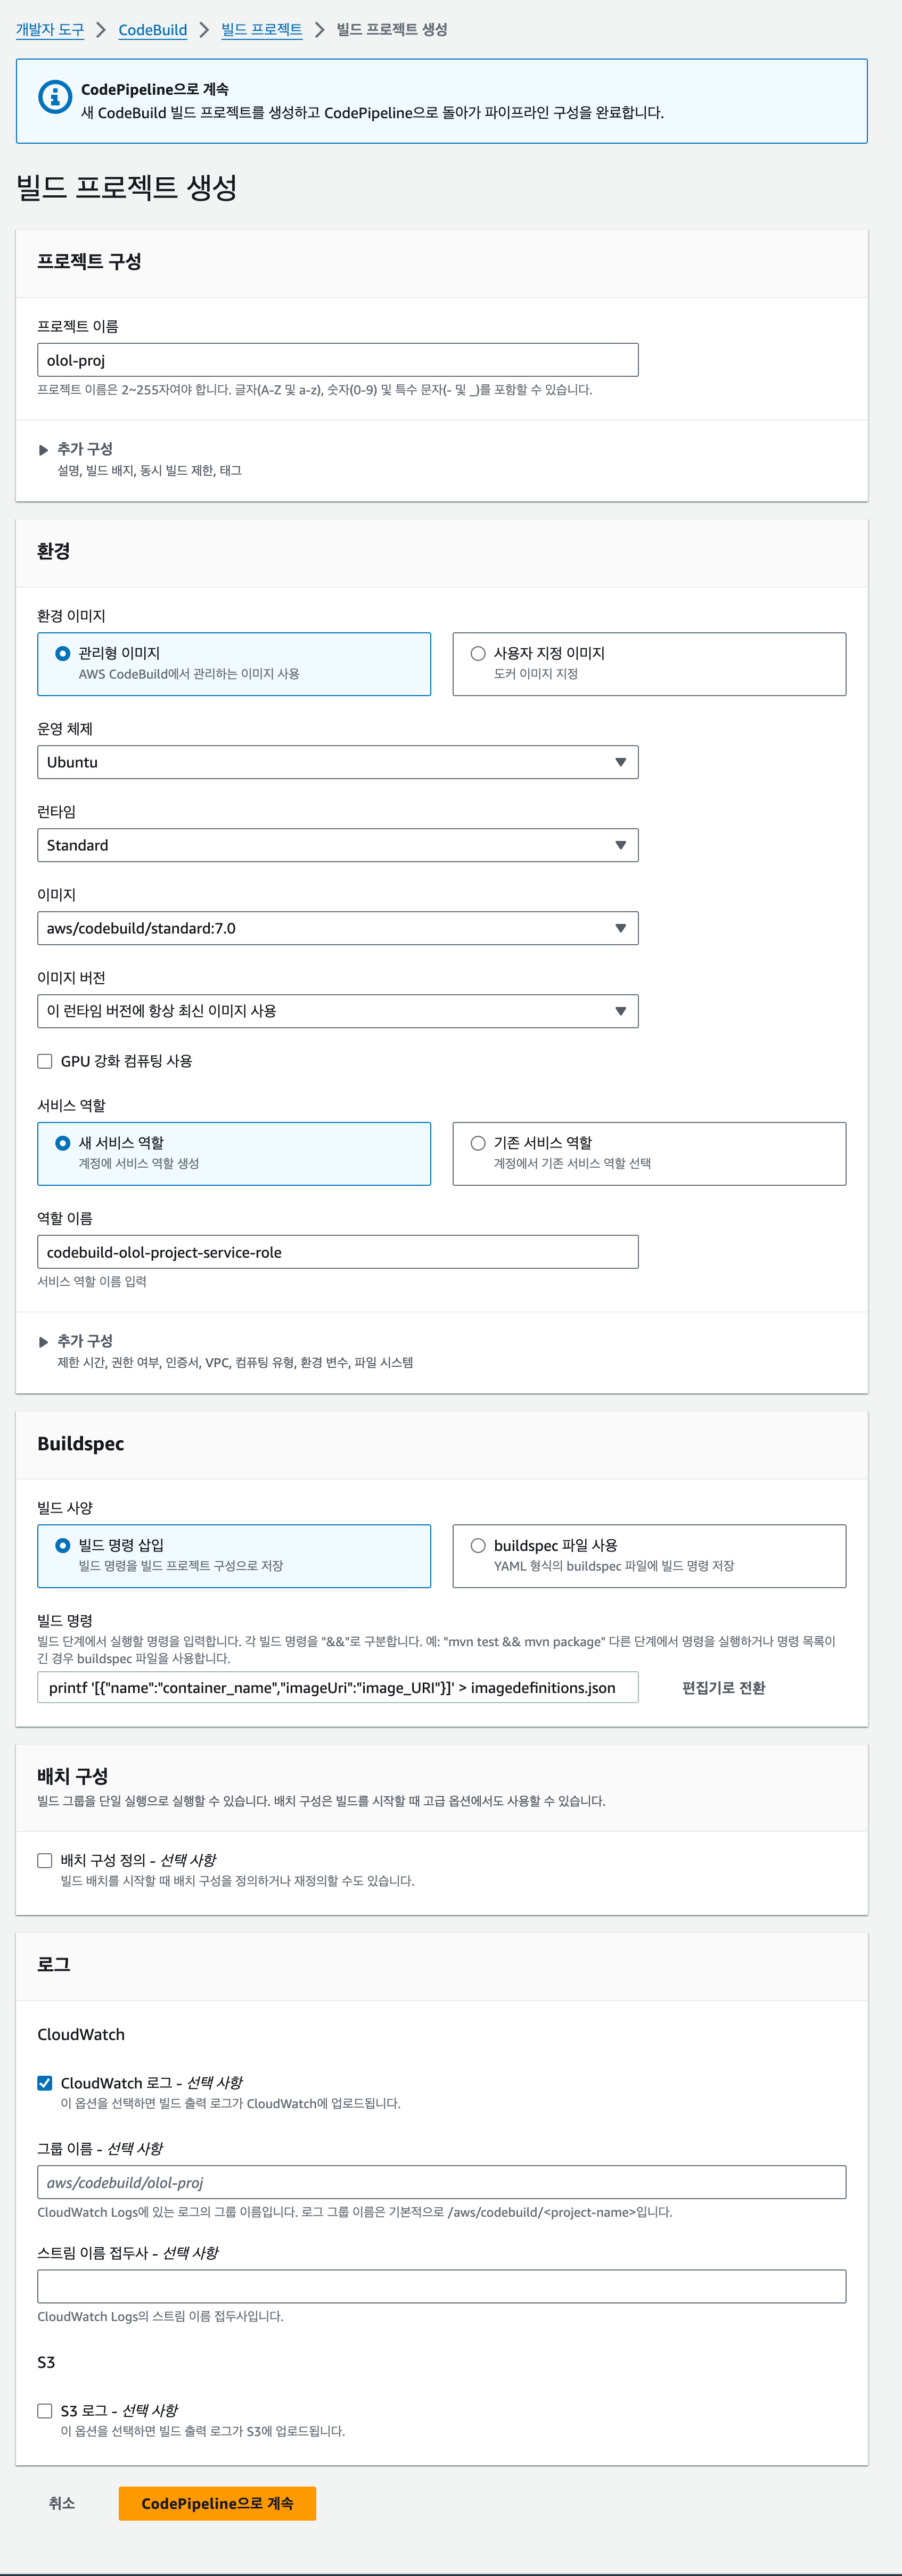Open the 이미지 버전 dropdown
Image resolution: width=902 pixels, height=2576 pixels.
[338, 1011]
